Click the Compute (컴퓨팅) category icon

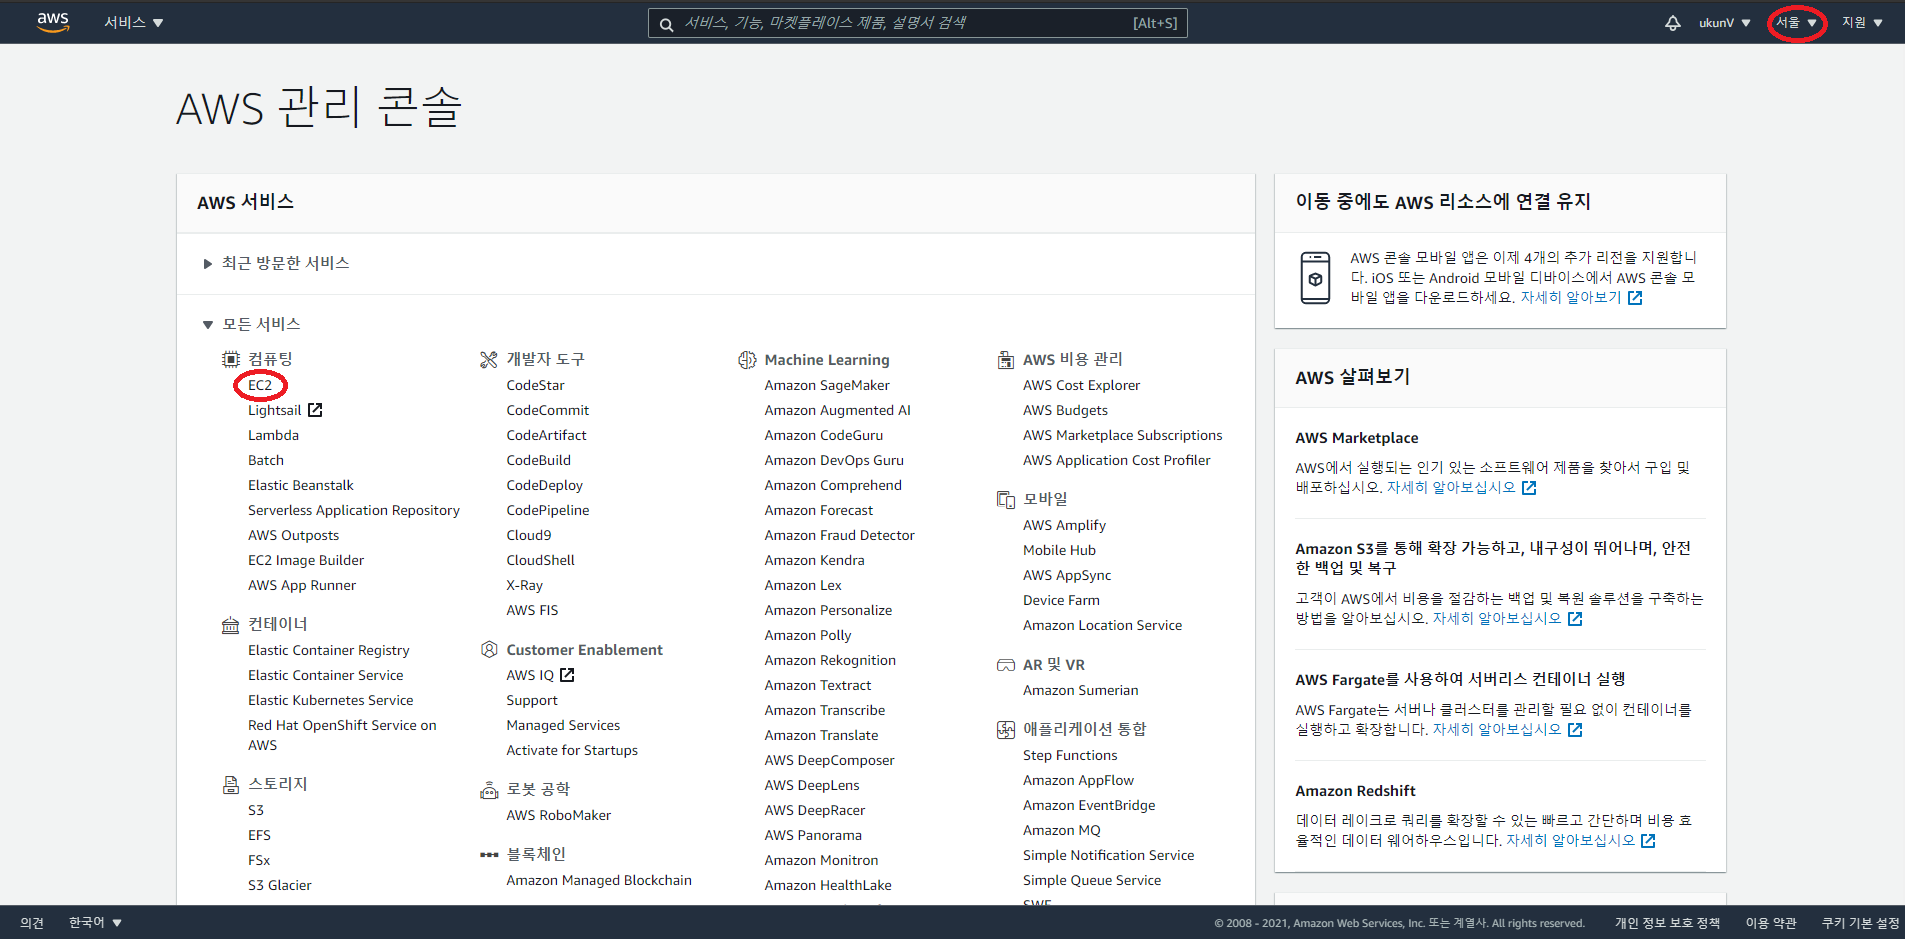[x=231, y=359]
